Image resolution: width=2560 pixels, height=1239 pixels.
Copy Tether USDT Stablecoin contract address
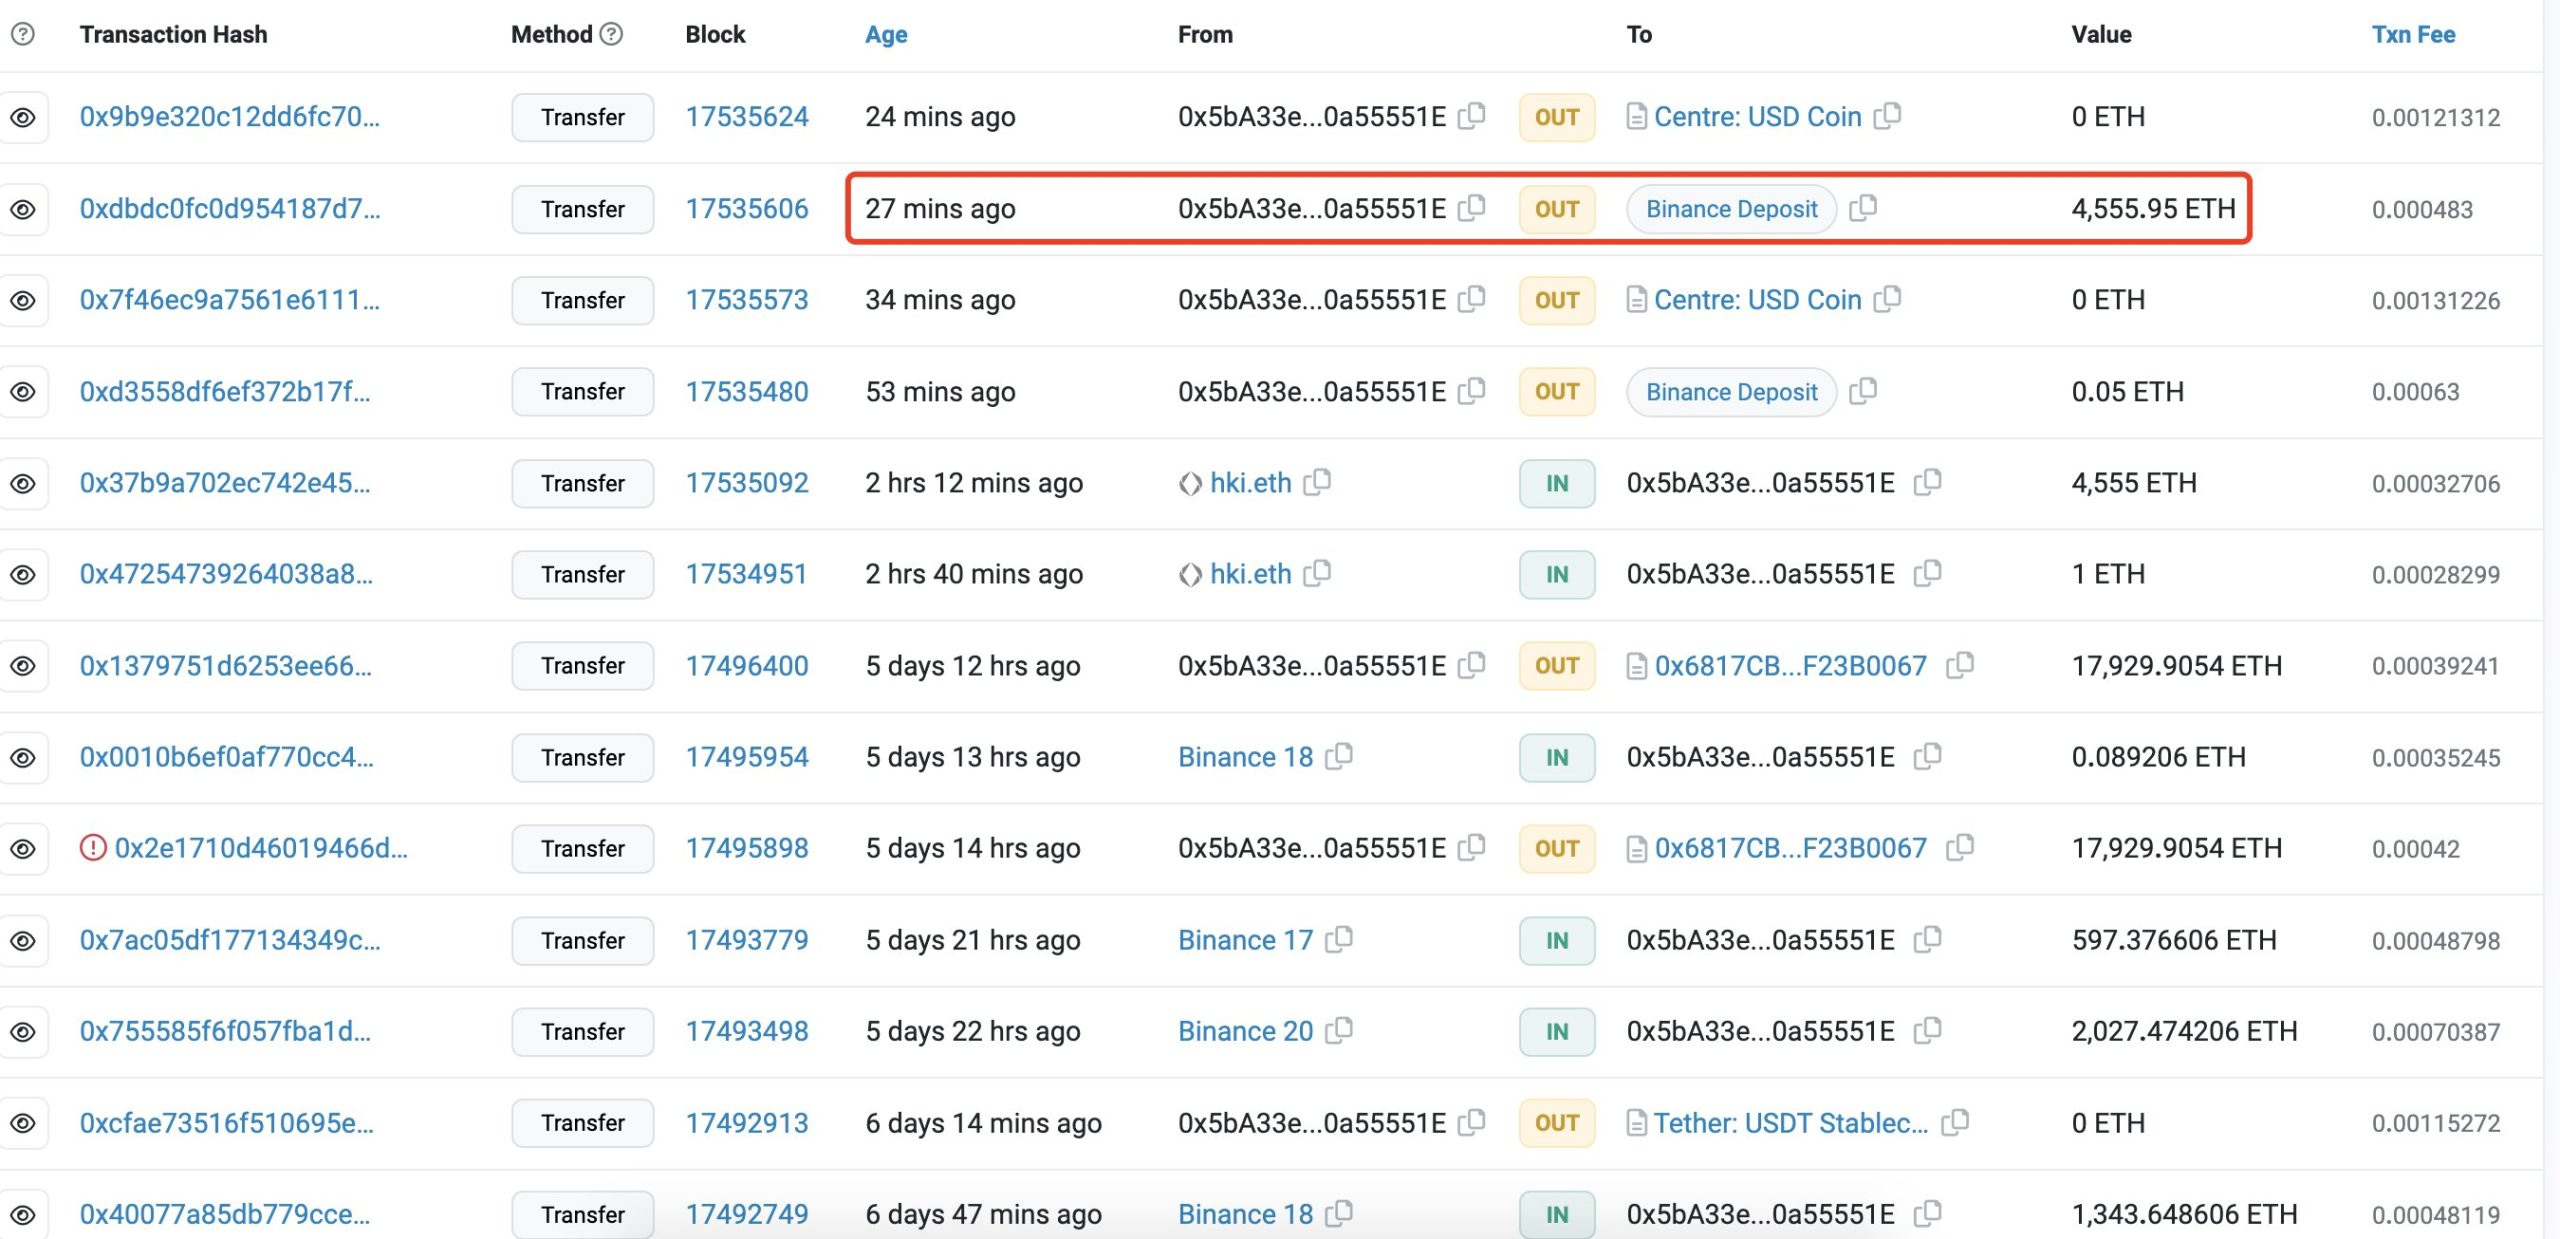(x=1955, y=1122)
